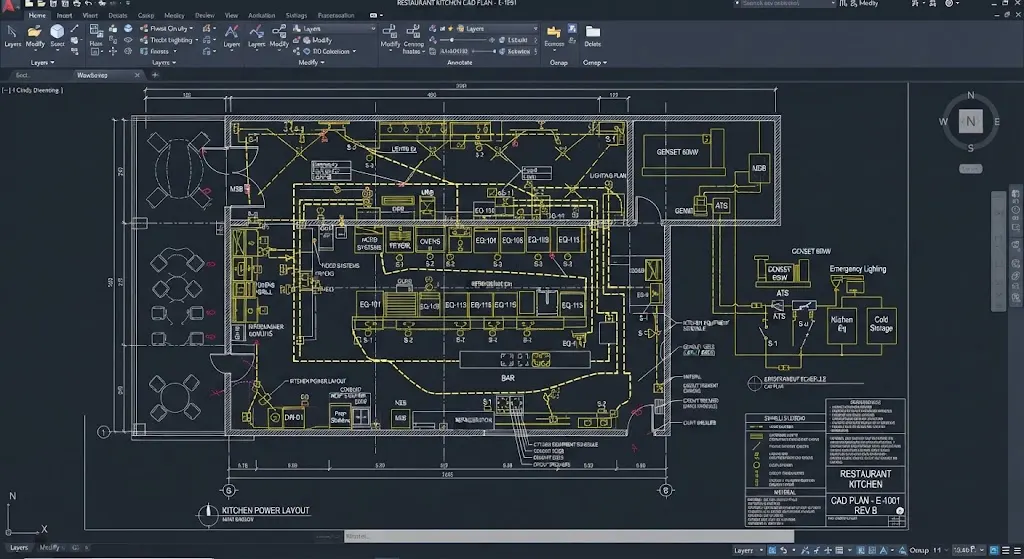This screenshot has width=1024, height=559.
Task: Expand the Oenap panel title arrow
Action: [x=605, y=63]
